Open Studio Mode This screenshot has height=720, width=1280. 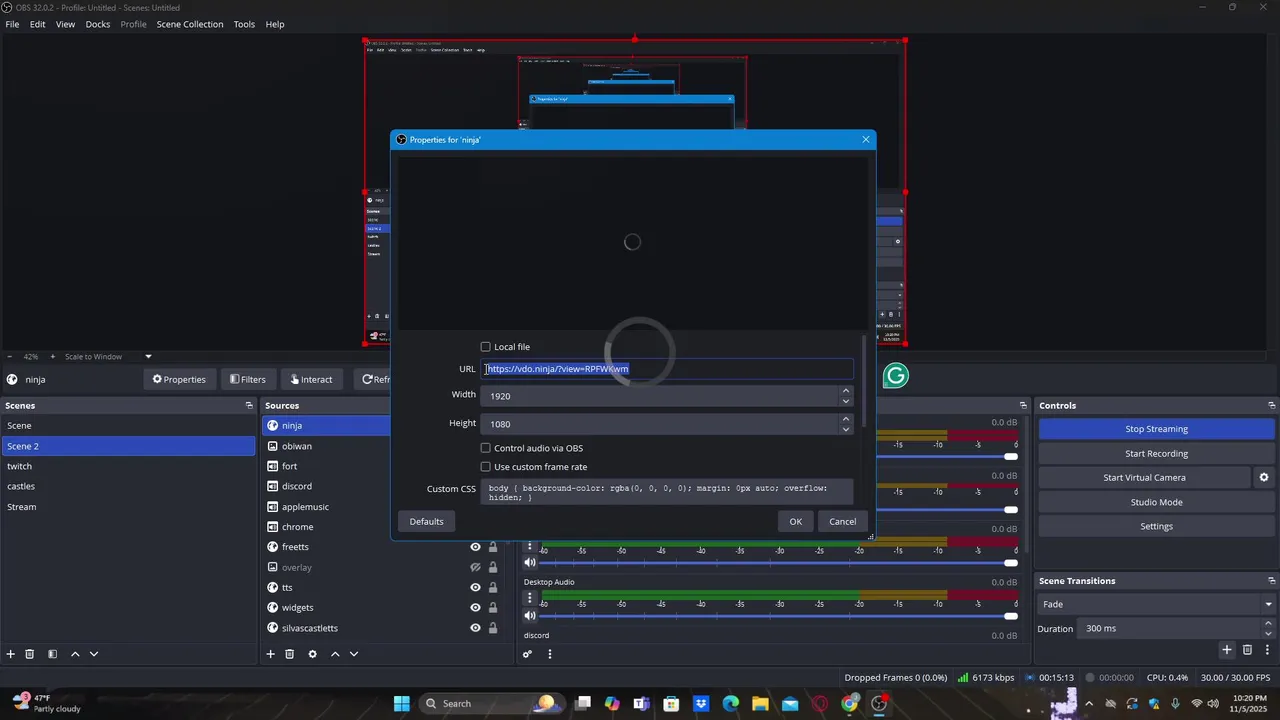1156,502
